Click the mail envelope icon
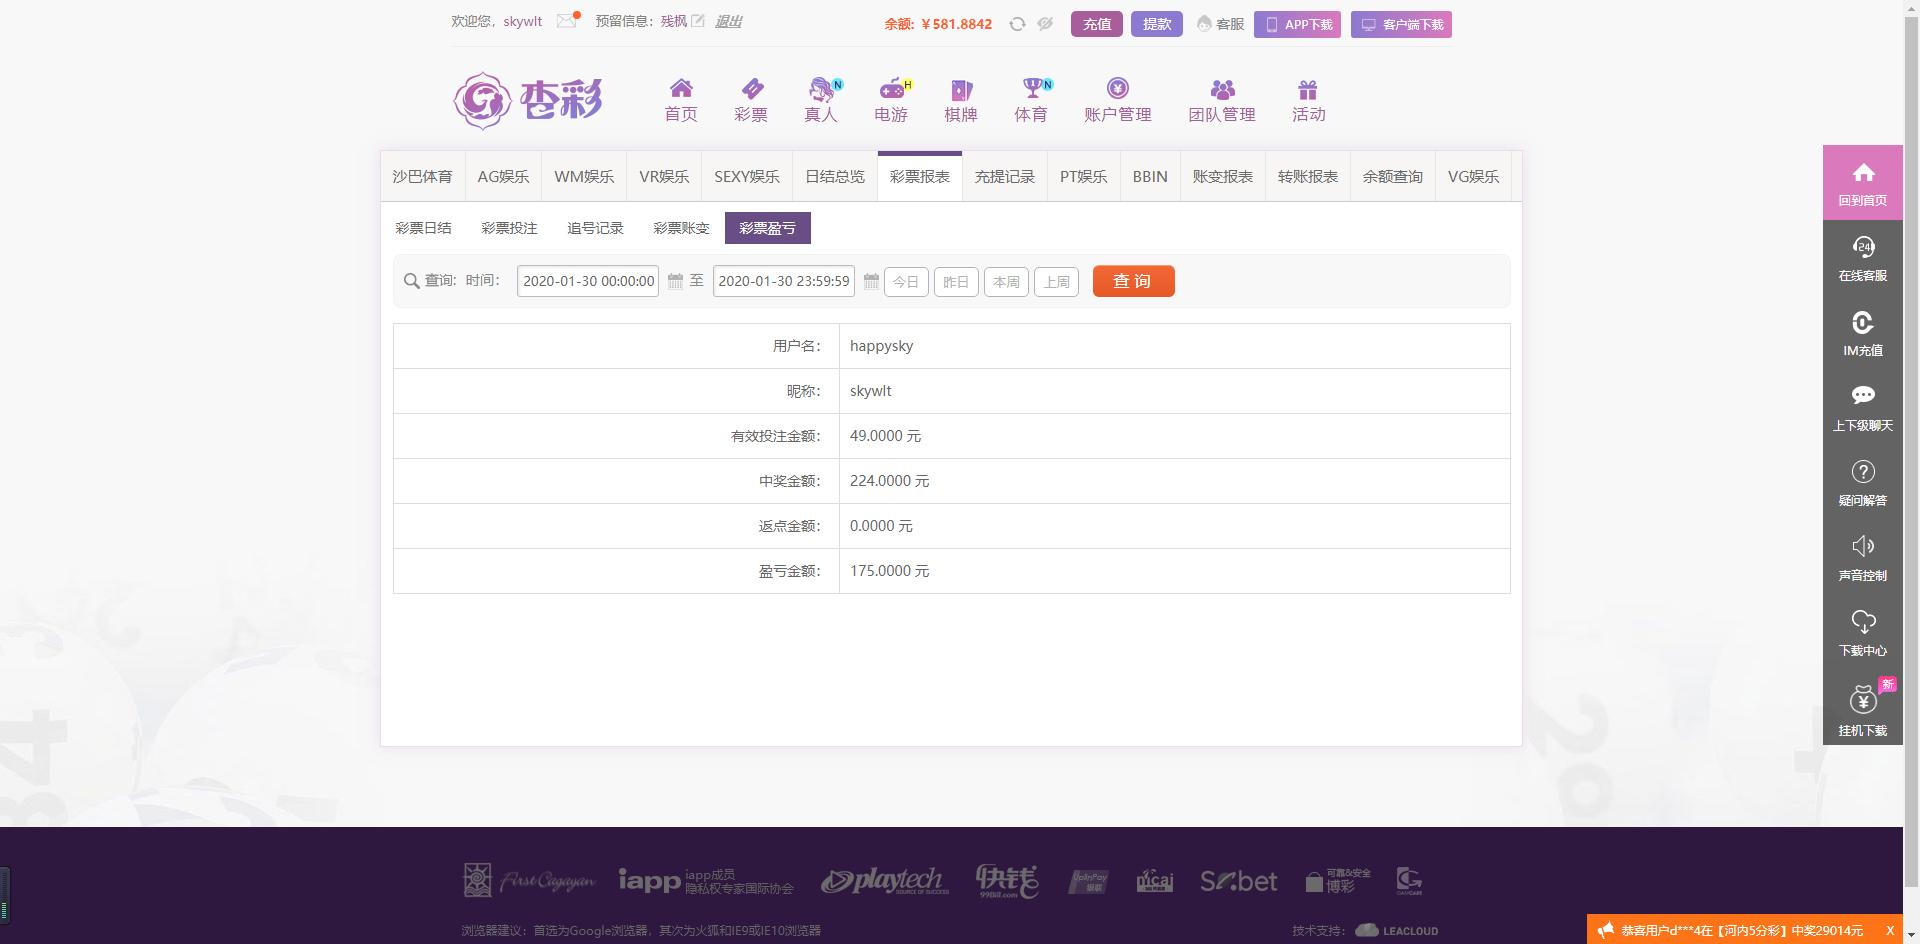The height and width of the screenshot is (944, 1920). (x=567, y=21)
